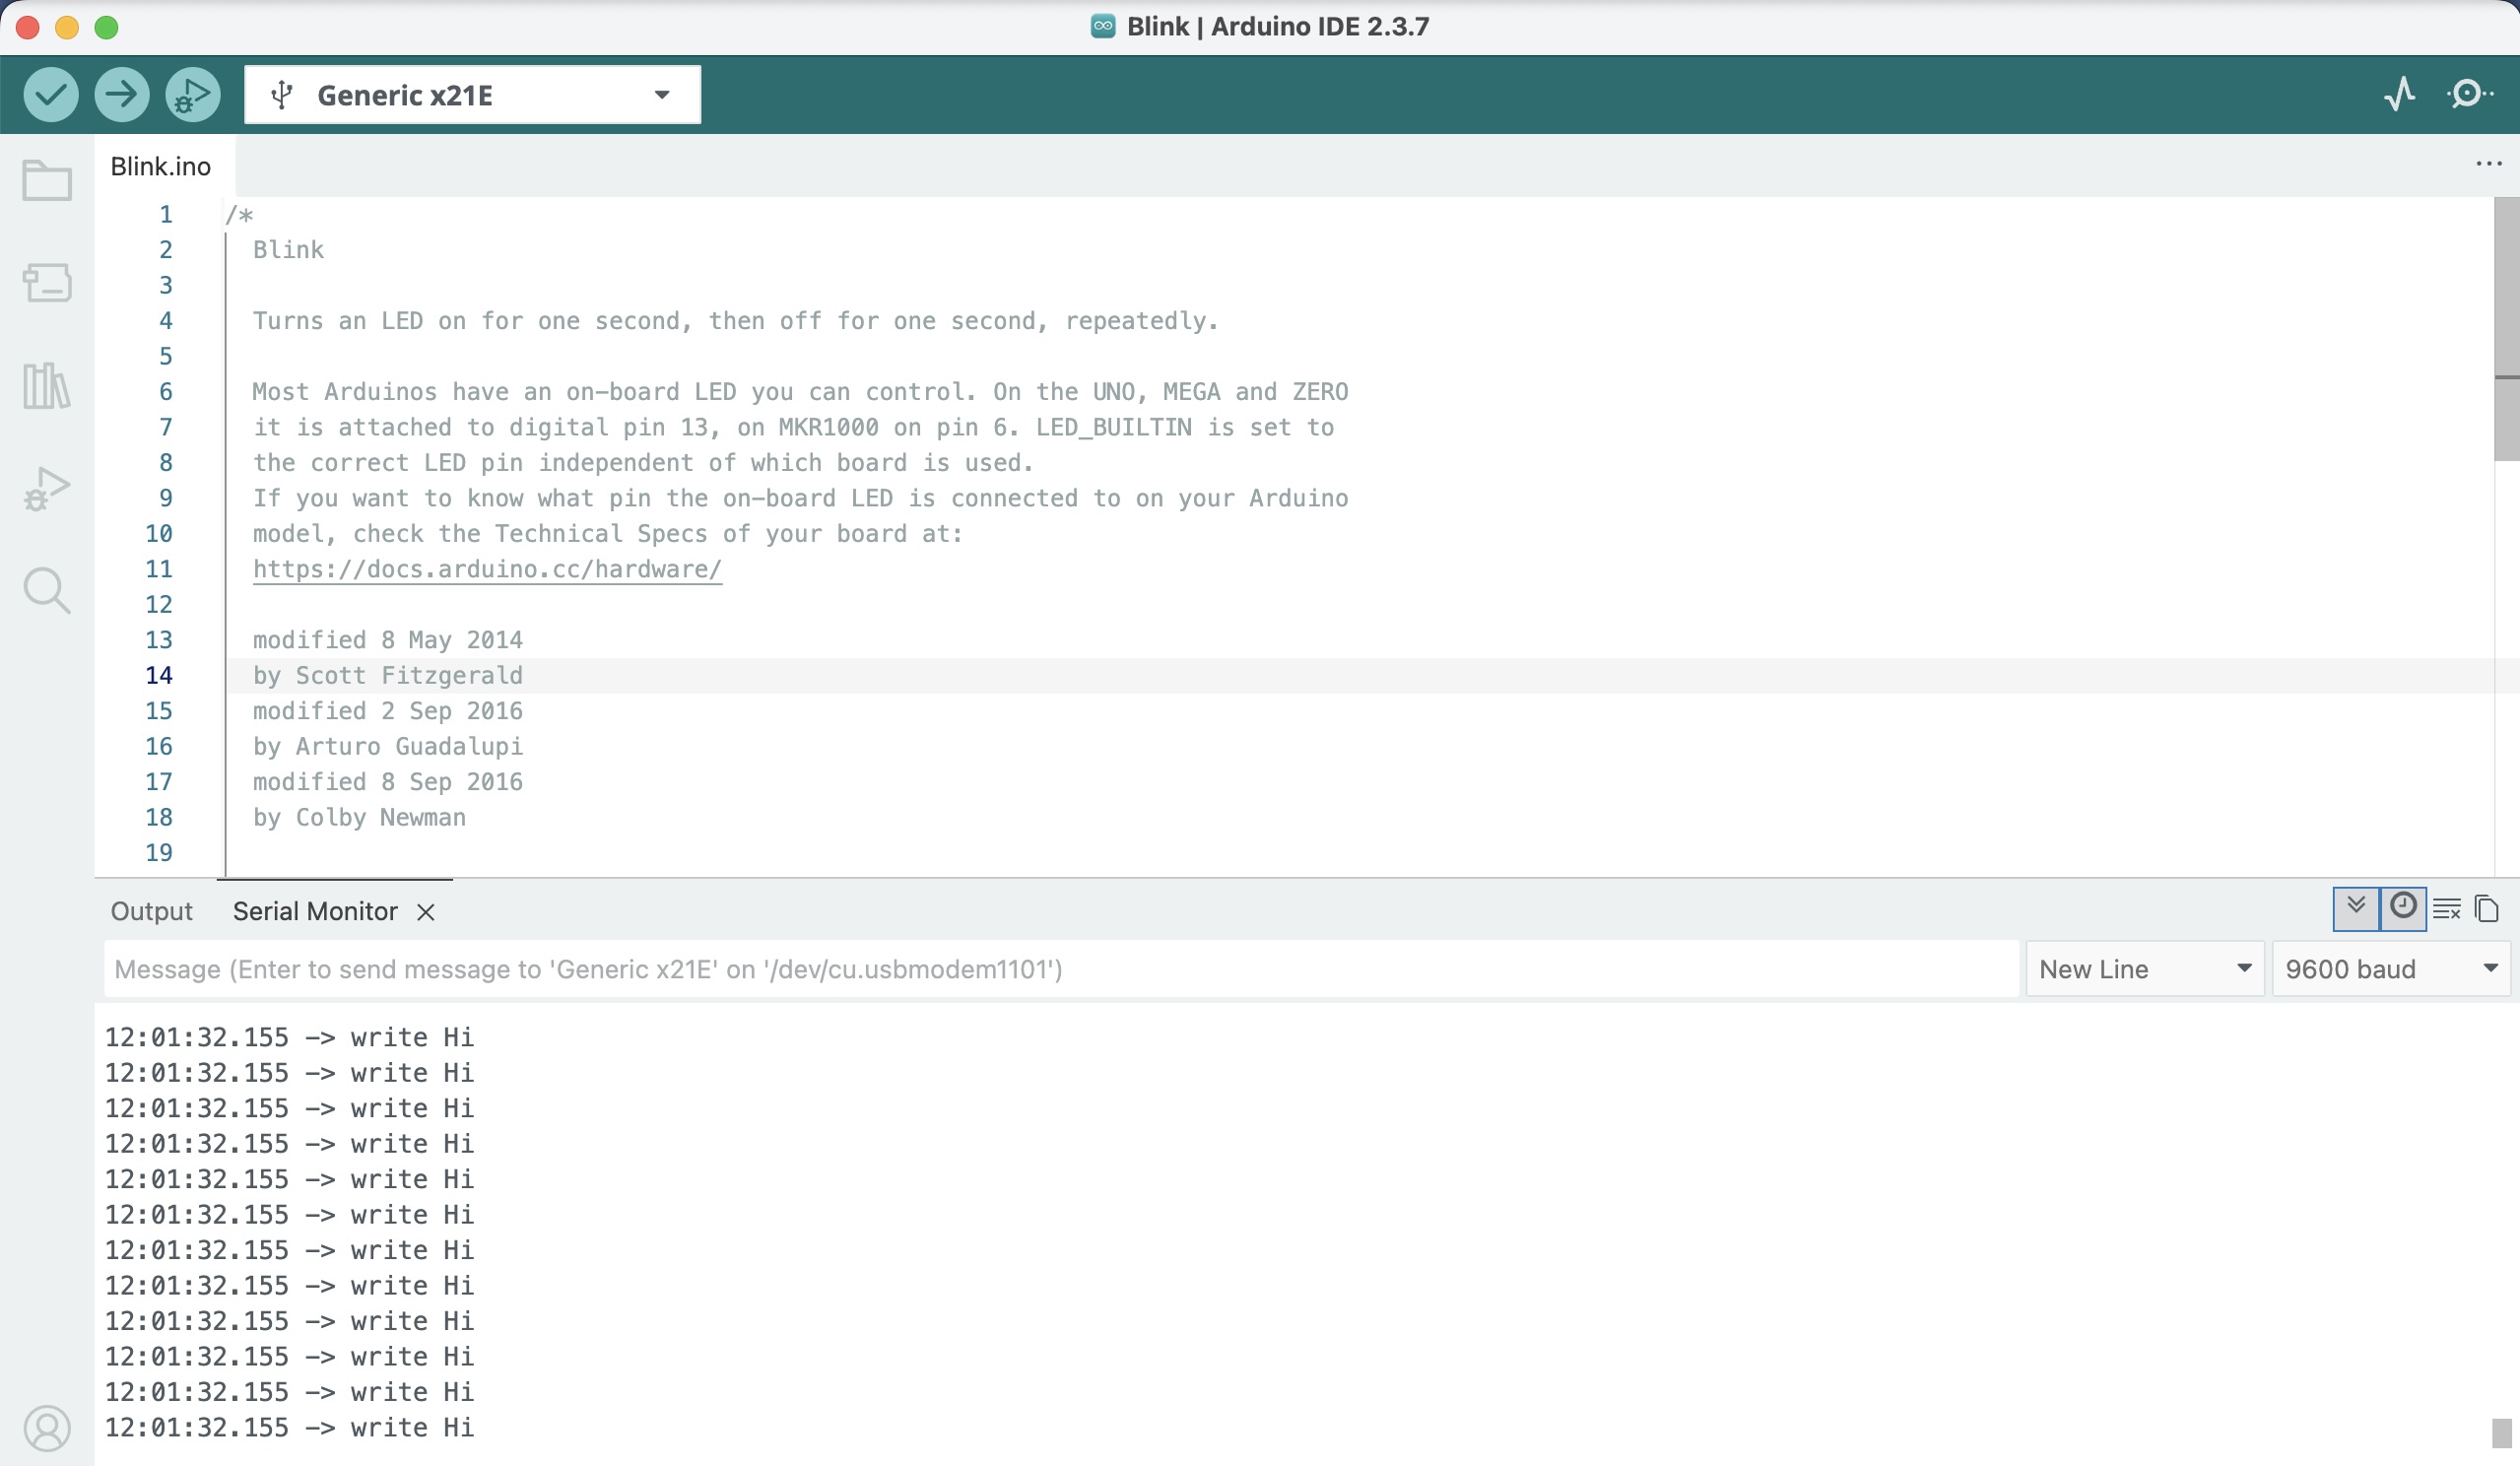
Task: Close the Arduino IDE window
Action: 28,27
